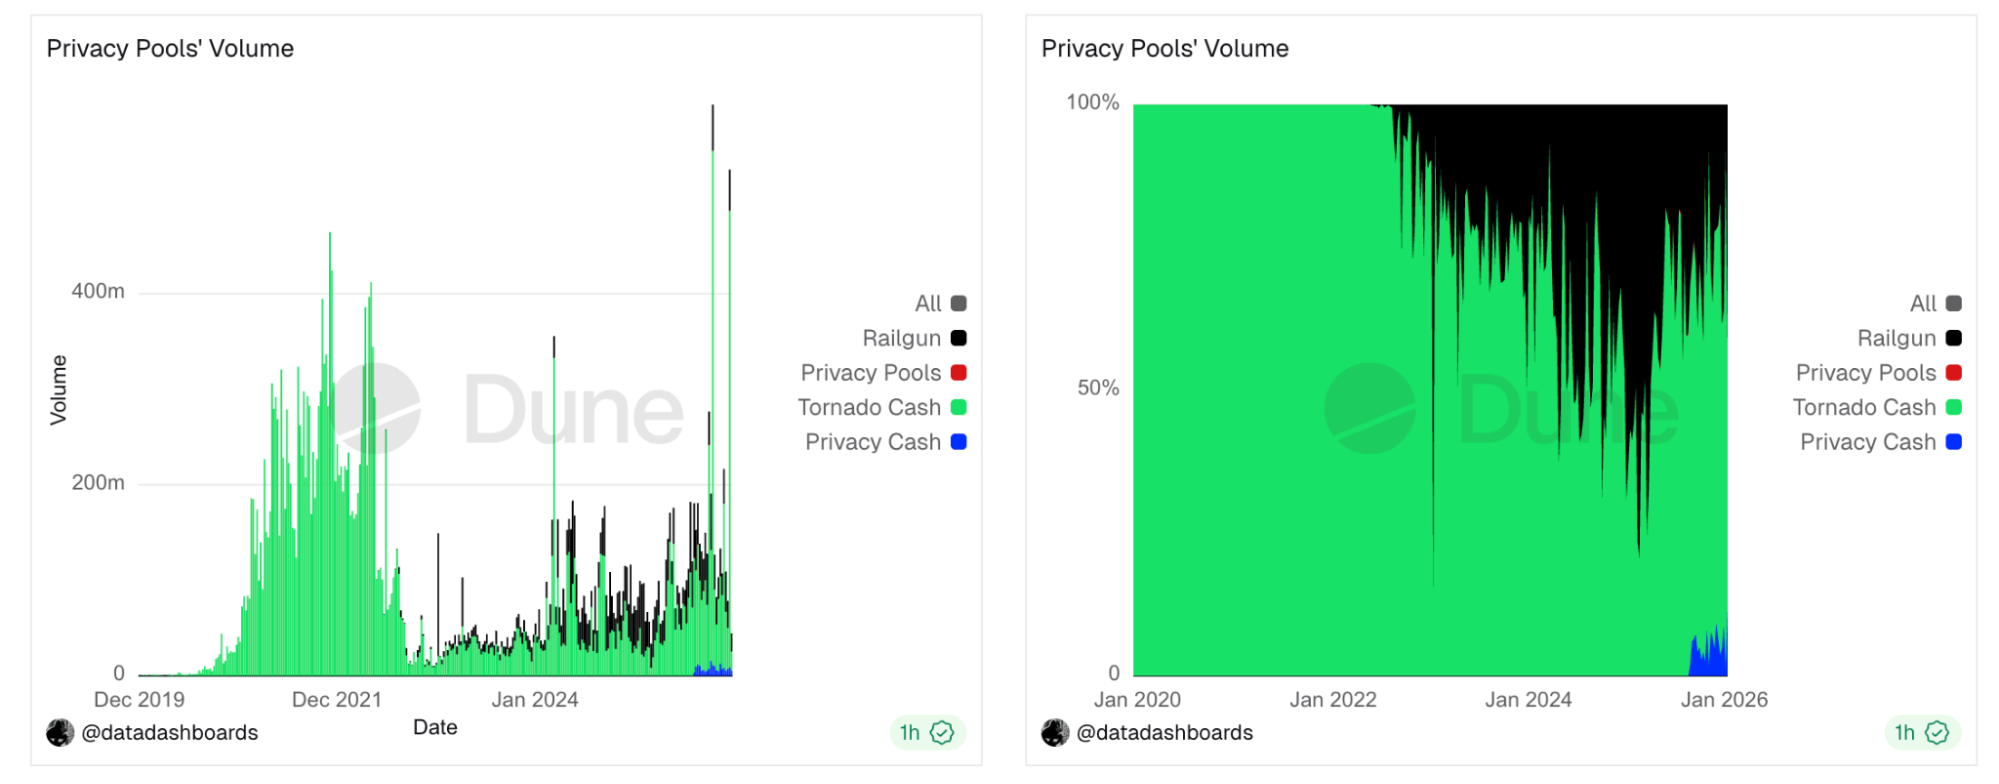This screenshot has width=1999, height=784.
Task: Click the verified checkmark next to left chart's 1h badge
Action: coord(941,733)
